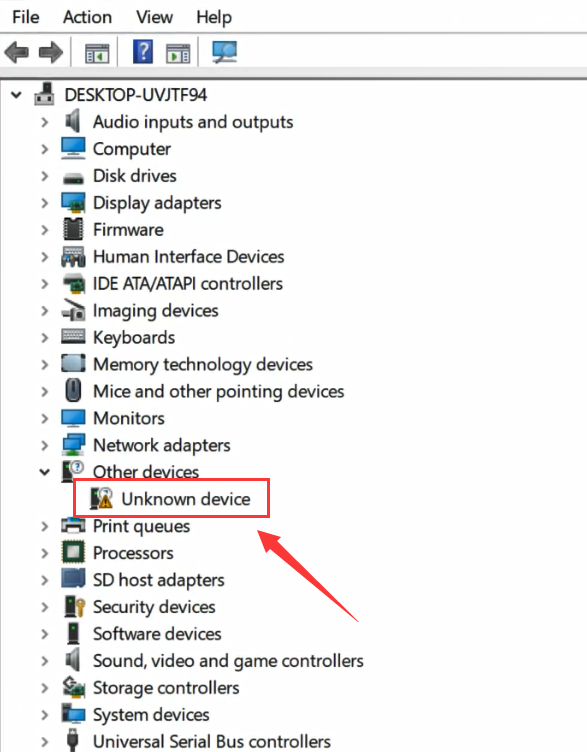Click the Forward arrow toolbar icon
The height and width of the screenshot is (752, 587).
coord(51,52)
